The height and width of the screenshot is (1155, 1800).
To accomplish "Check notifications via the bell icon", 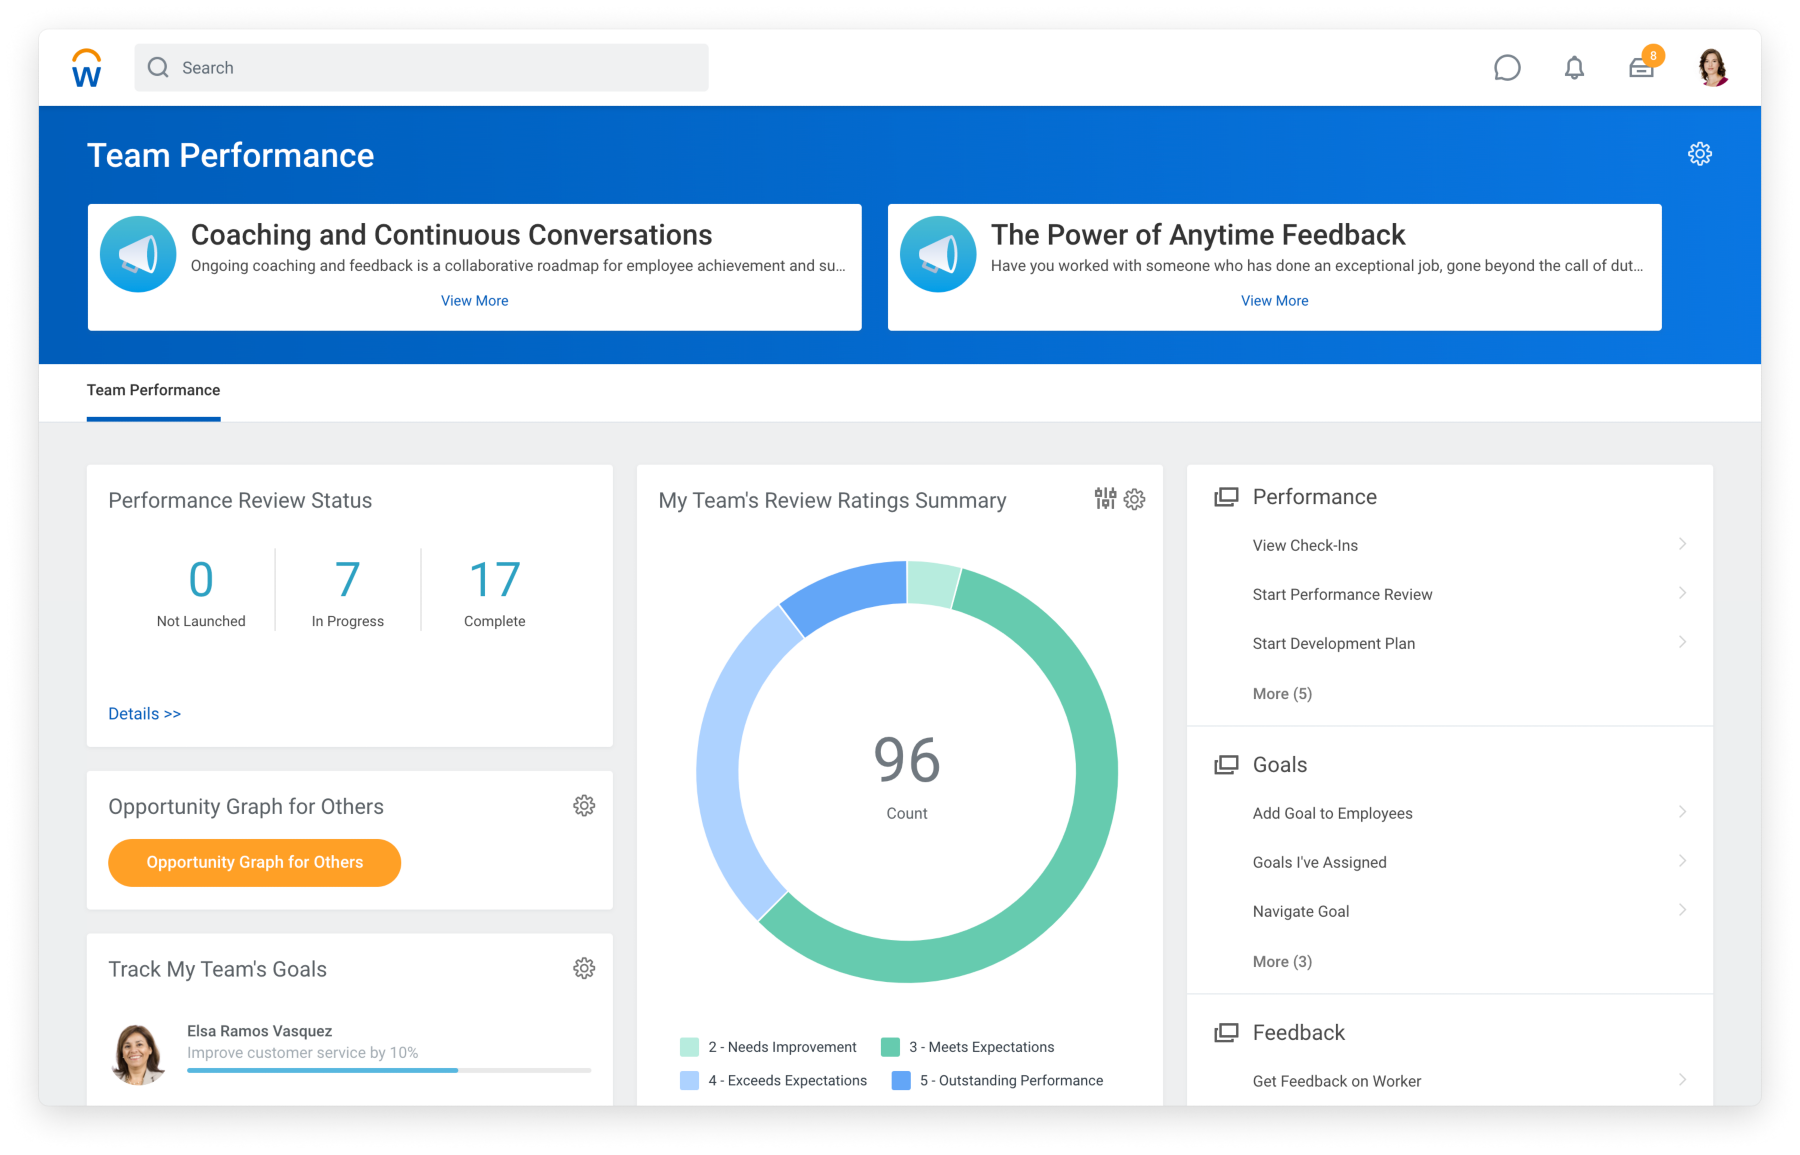I will [x=1574, y=67].
